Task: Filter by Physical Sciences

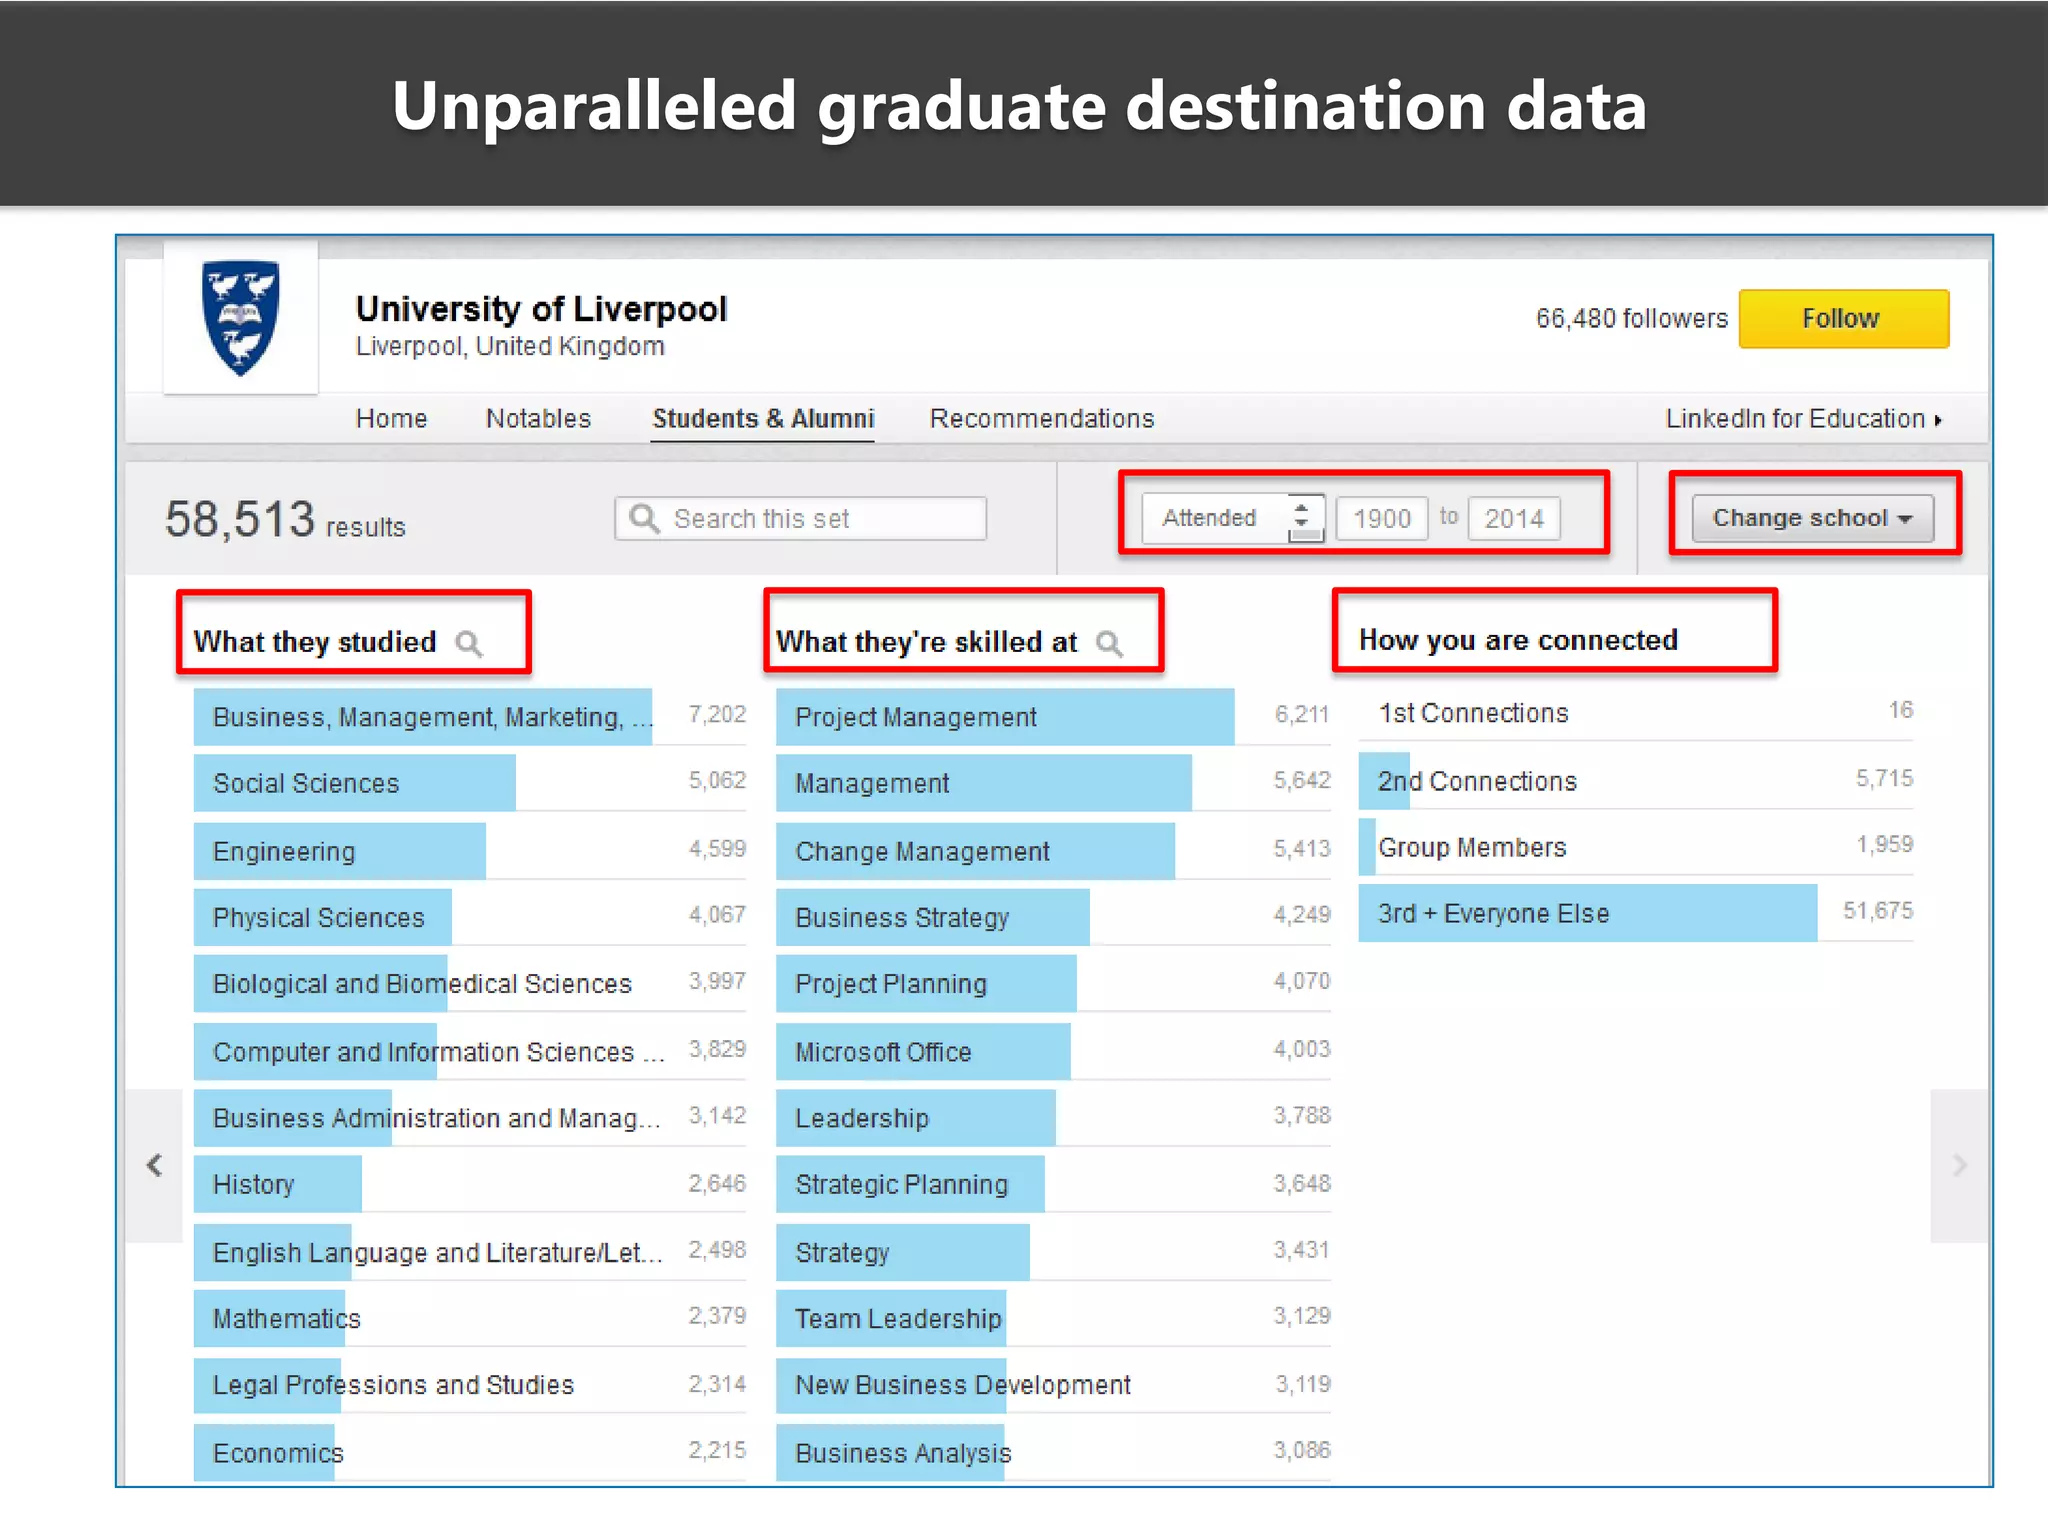Action: pyautogui.click(x=470, y=917)
